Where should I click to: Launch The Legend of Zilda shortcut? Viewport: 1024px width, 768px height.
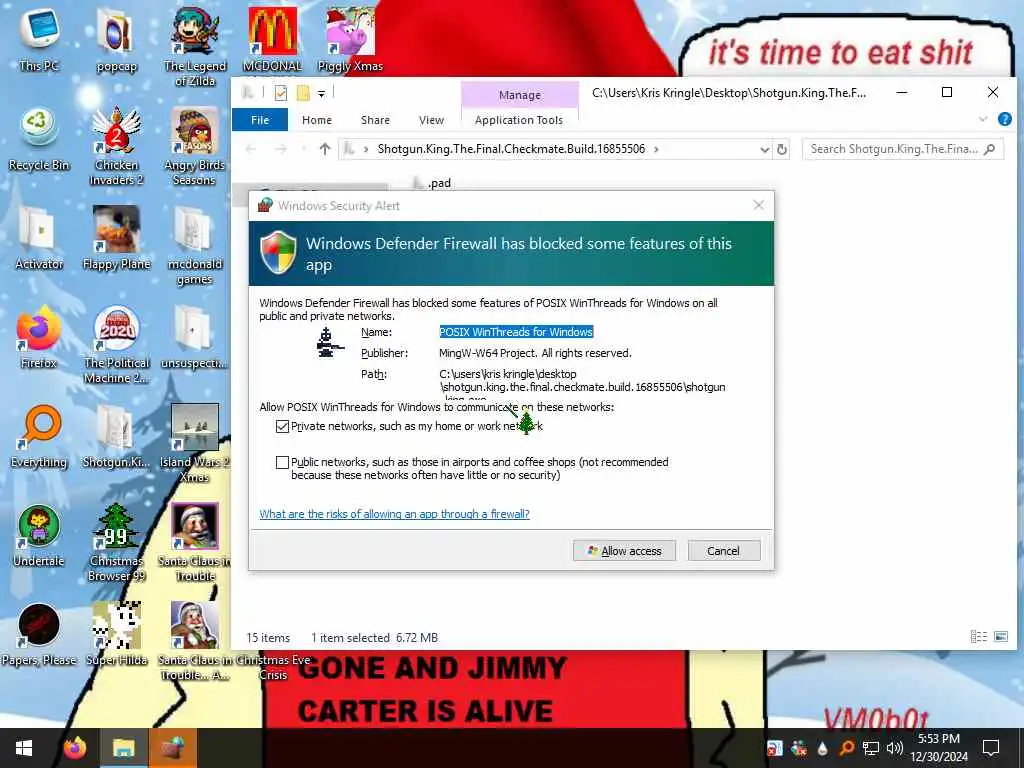pos(195,46)
